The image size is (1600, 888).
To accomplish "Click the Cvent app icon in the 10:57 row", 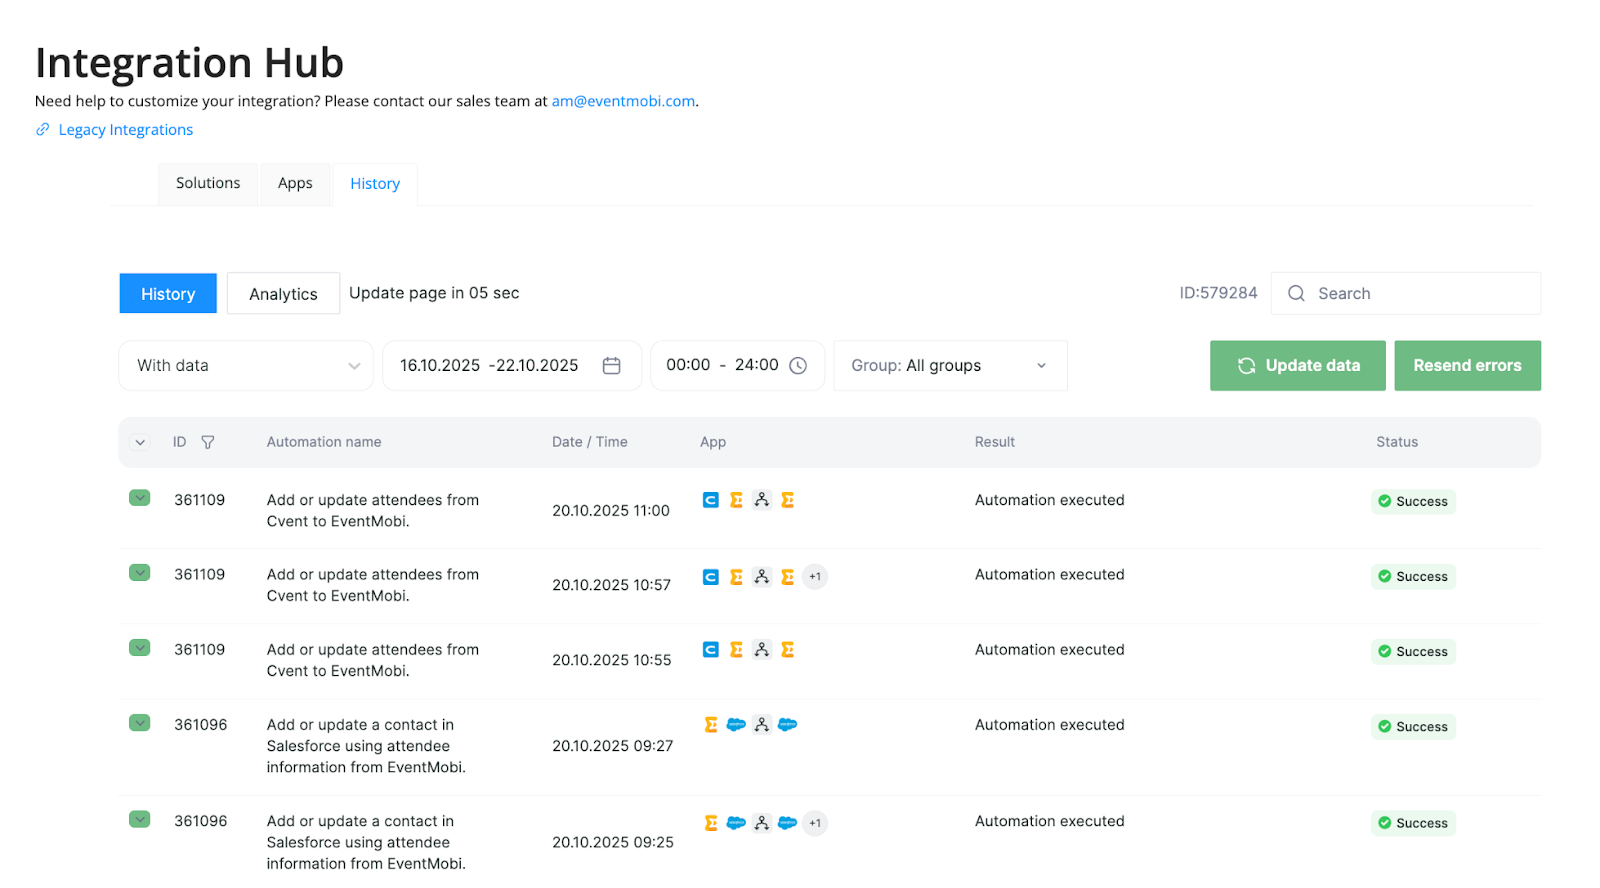I will pyautogui.click(x=711, y=577).
